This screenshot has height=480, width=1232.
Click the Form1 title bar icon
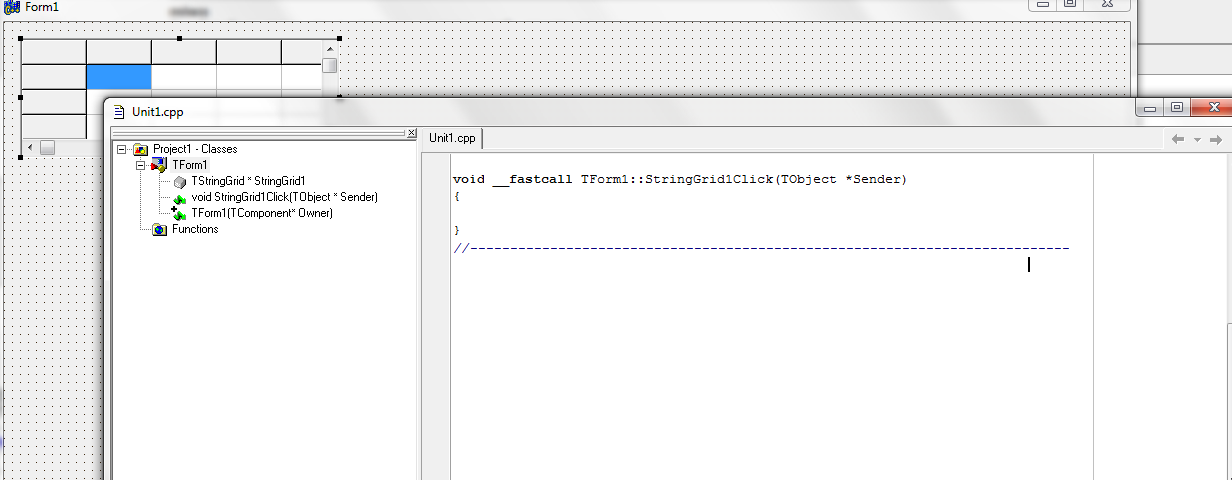13,7
